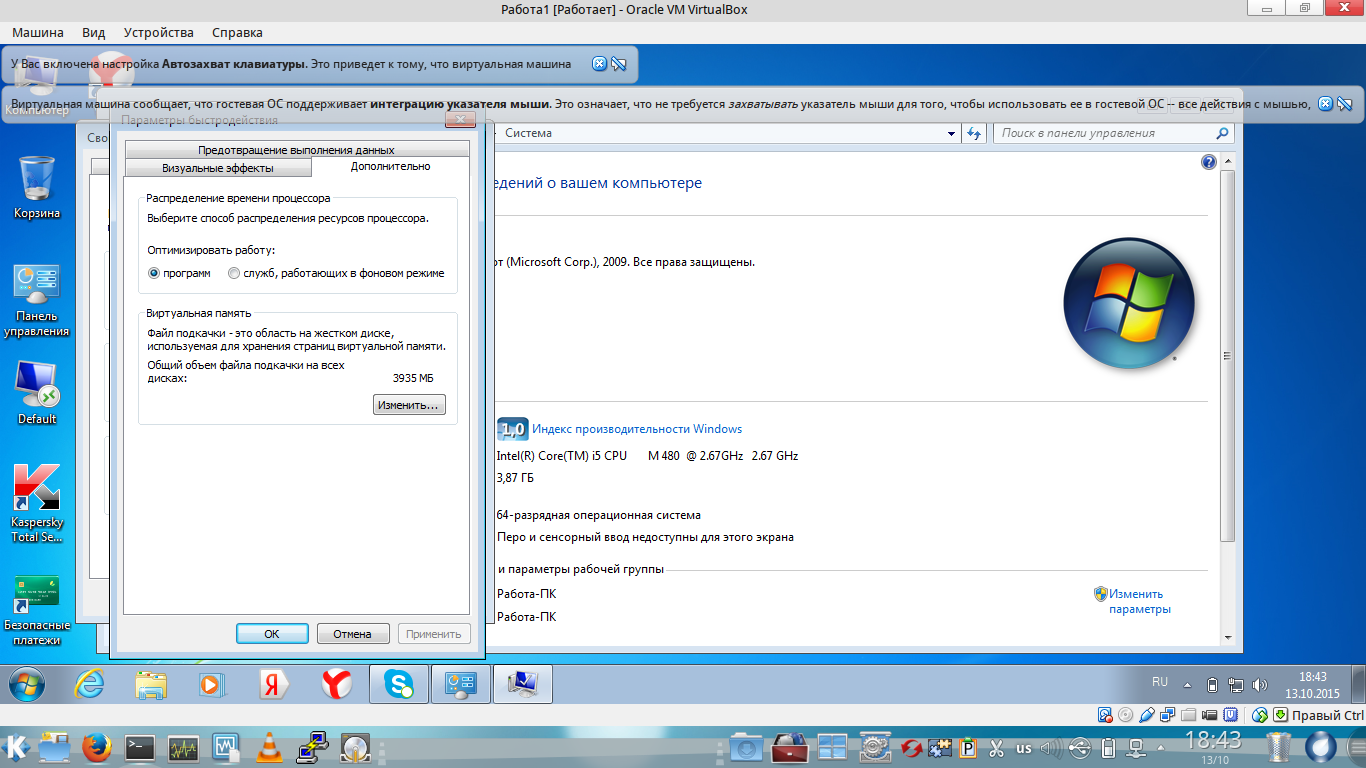
Task: Switch to Предотвращение выполнения данных tab
Action: point(297,150)
